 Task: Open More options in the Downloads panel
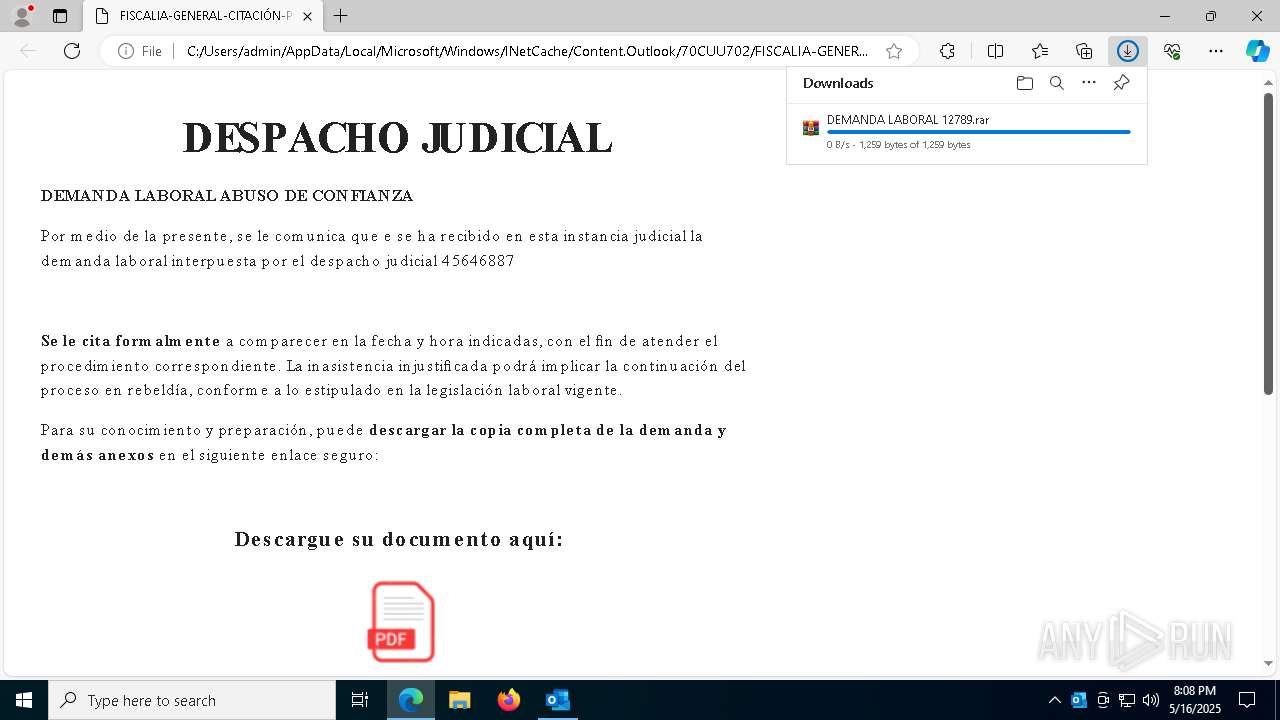(1089, 83)
